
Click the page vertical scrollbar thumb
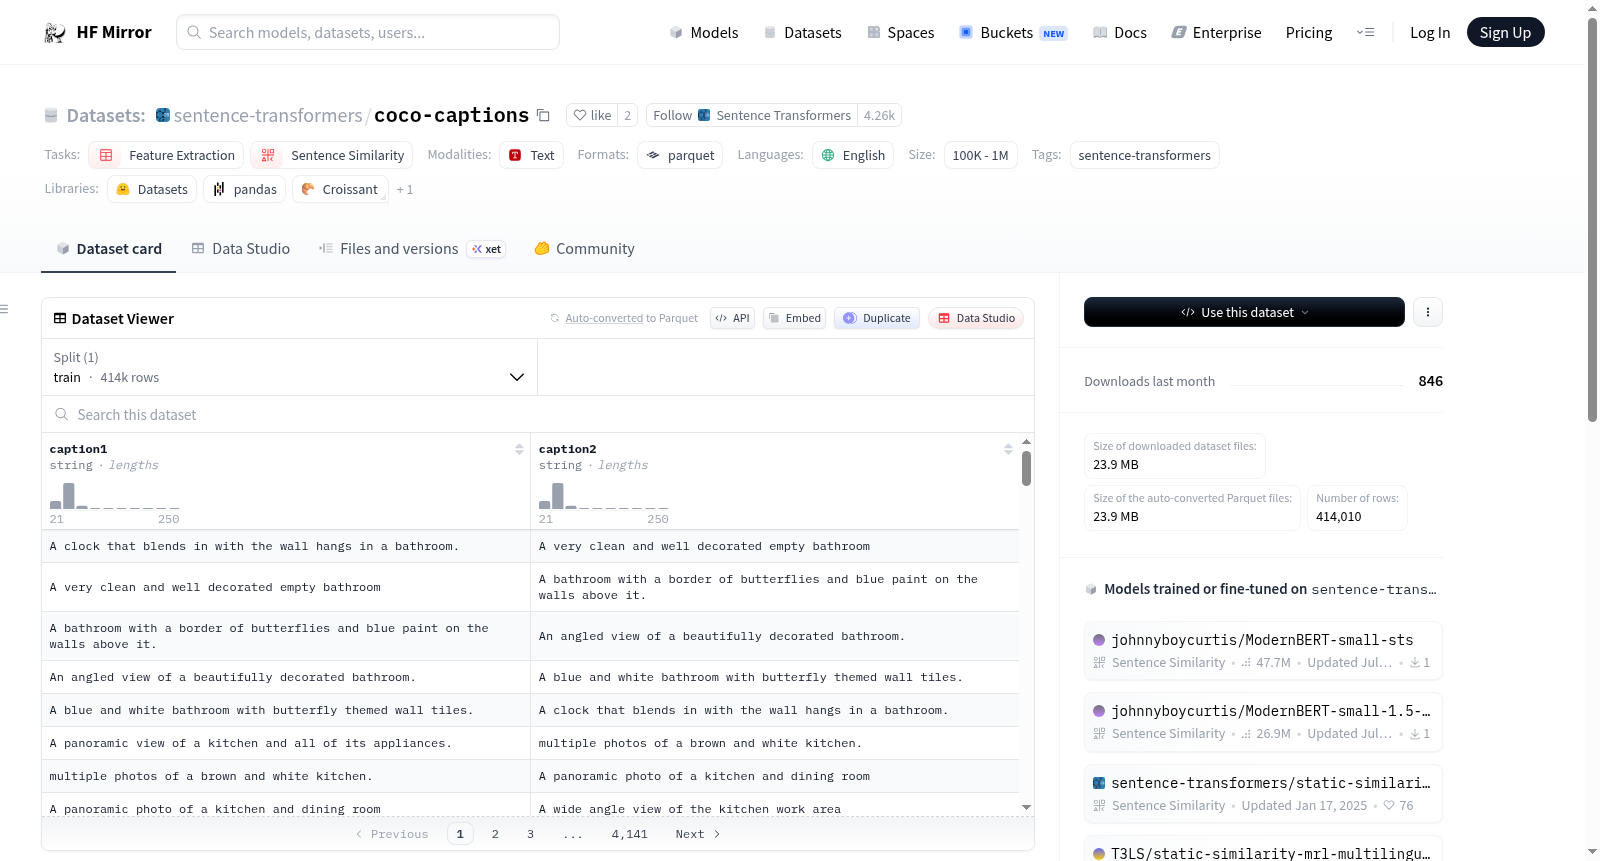pyautogui.click(x=1592, y=220)
